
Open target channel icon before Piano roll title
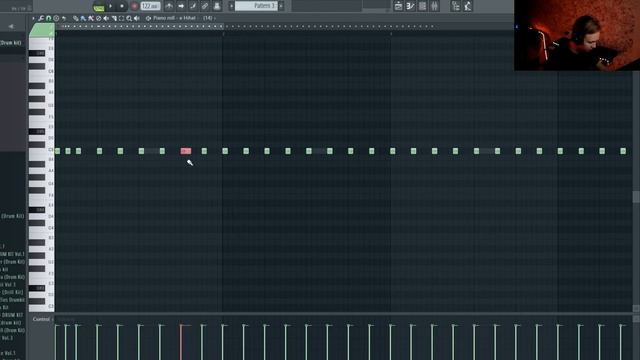(x=148, y=18)
